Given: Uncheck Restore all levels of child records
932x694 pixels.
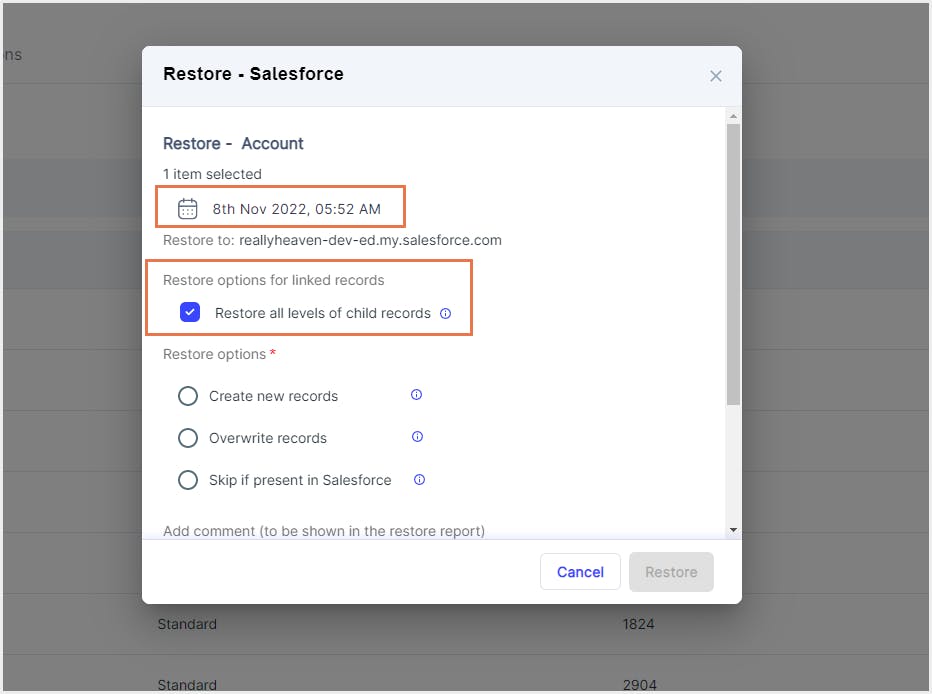Looking at the screenshot, I should 189,312.
